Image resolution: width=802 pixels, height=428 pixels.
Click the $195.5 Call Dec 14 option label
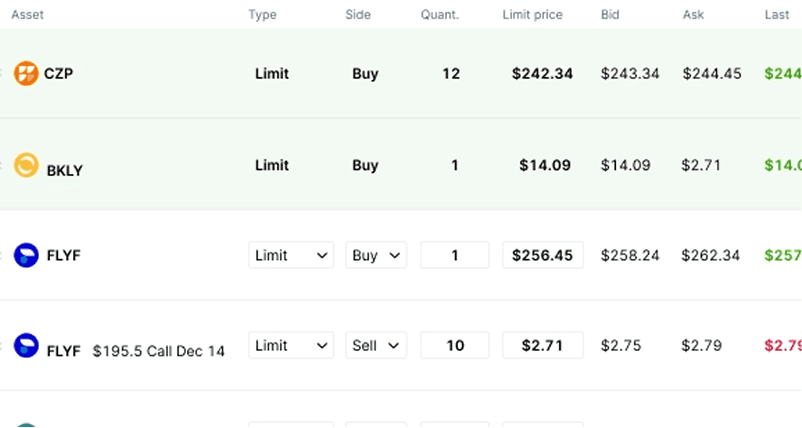(159, 351)
